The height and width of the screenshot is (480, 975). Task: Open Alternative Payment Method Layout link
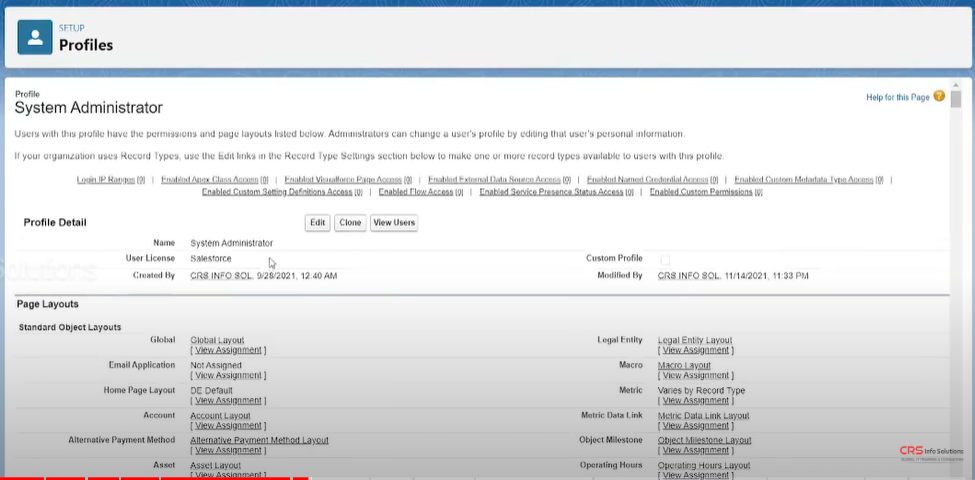pyautogui.click(x=259, y=440)
